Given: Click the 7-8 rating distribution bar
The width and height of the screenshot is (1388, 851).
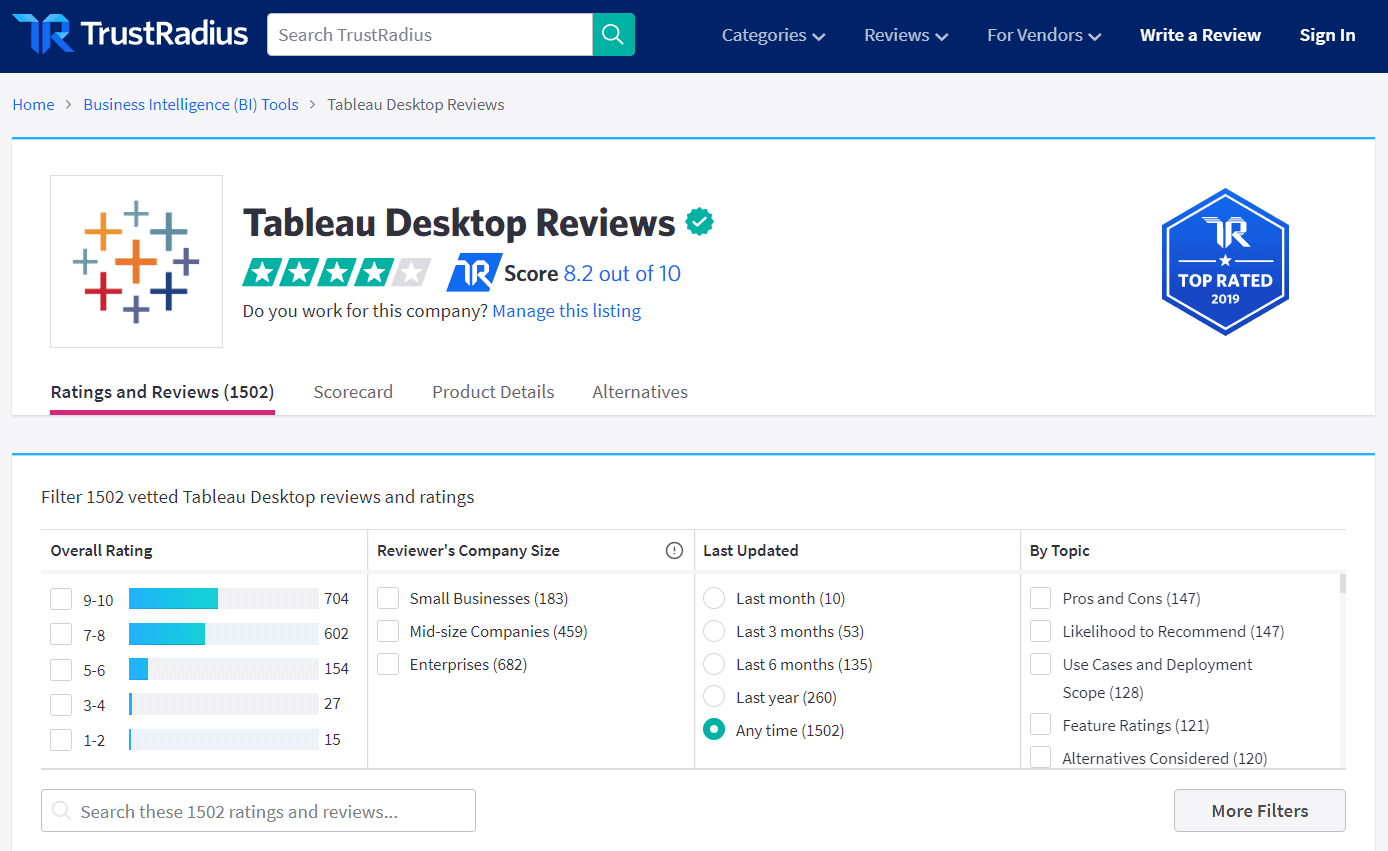Looking at the screenshot, I should click(224, 634).
